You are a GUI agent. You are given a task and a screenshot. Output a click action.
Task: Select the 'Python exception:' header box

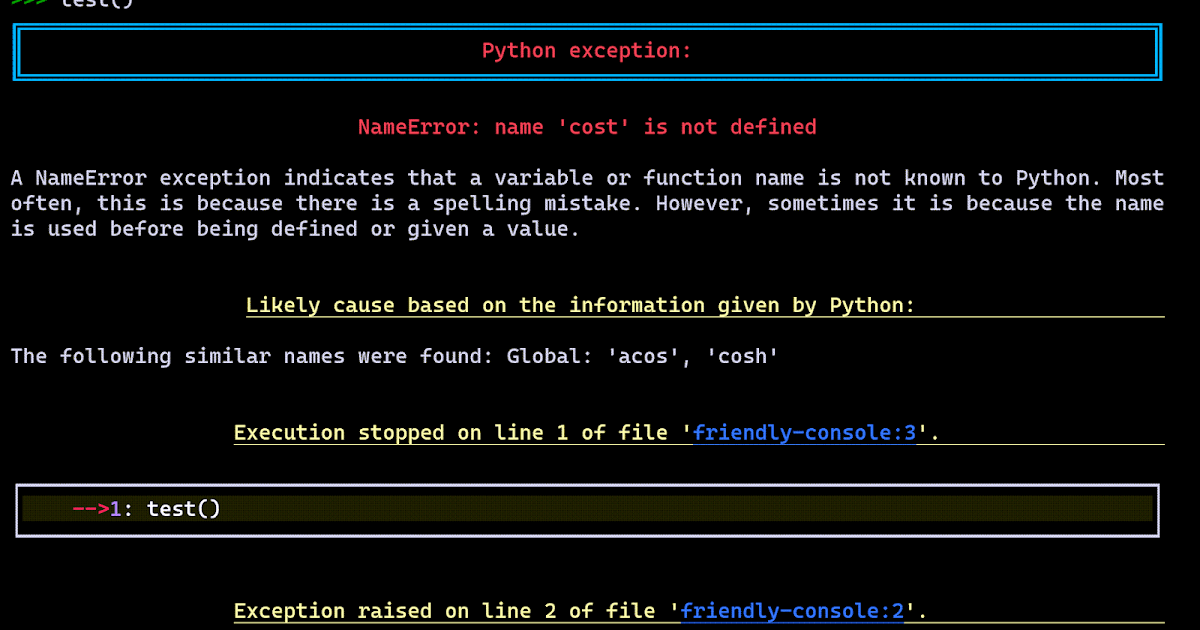coord(587,50)
